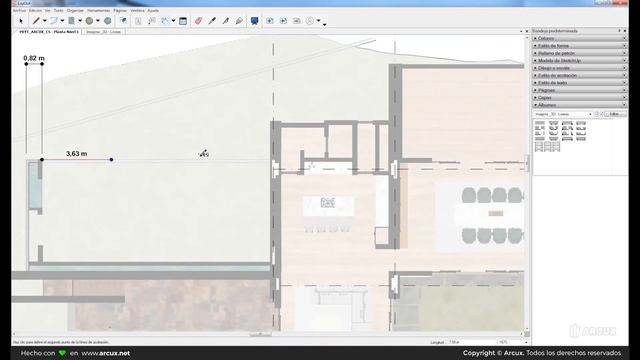The height and width of the screenshot is (360, 640).
Task: Click the canvas horizontal scrollbar left arrow
Action: [15, 334]
